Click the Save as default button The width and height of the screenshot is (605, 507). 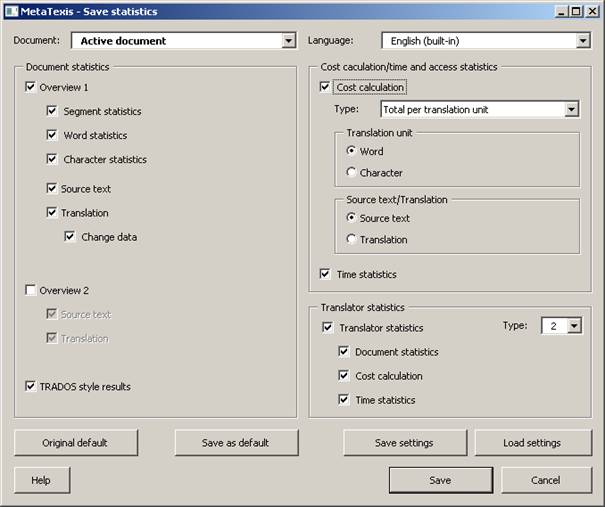(x=236, y=443)
